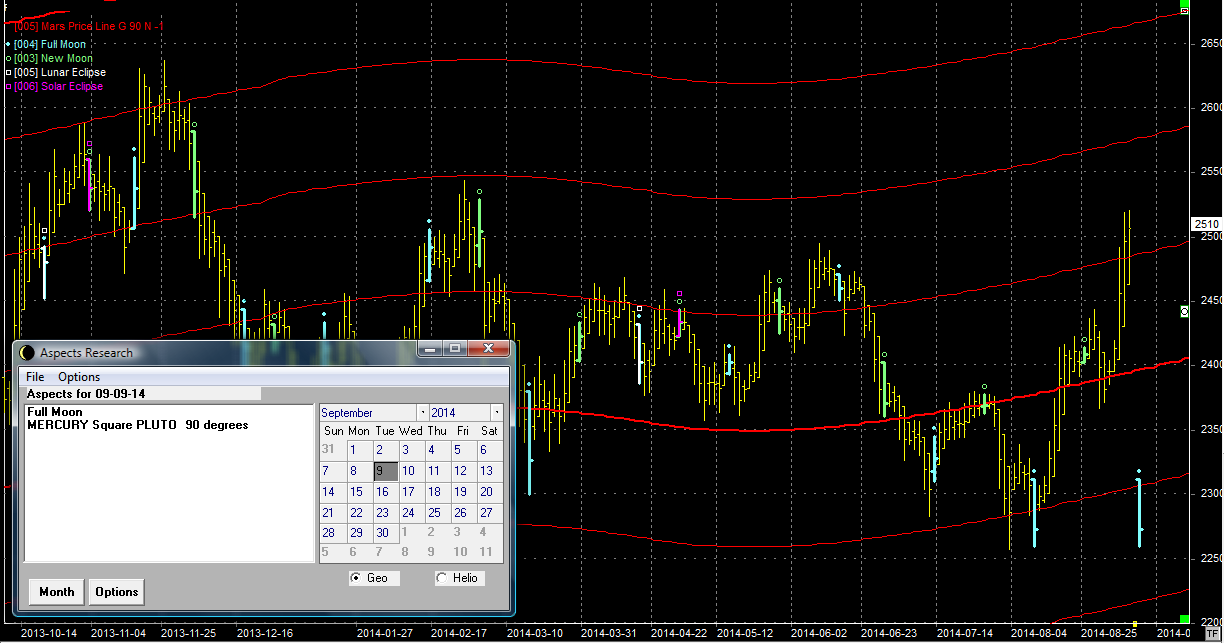This screenshot has height=643, width=1224.
Task: Click the Full Moon legend marker icon
Action: click(x=8, y=45)
